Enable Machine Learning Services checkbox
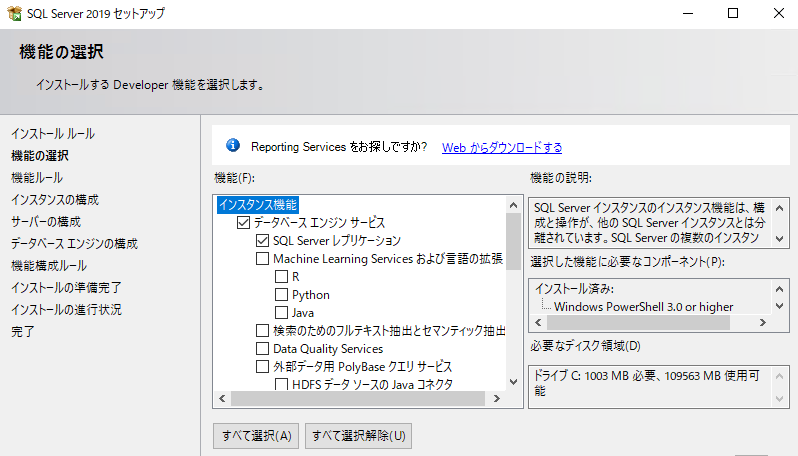798x456 pixels. coord(262,259)
